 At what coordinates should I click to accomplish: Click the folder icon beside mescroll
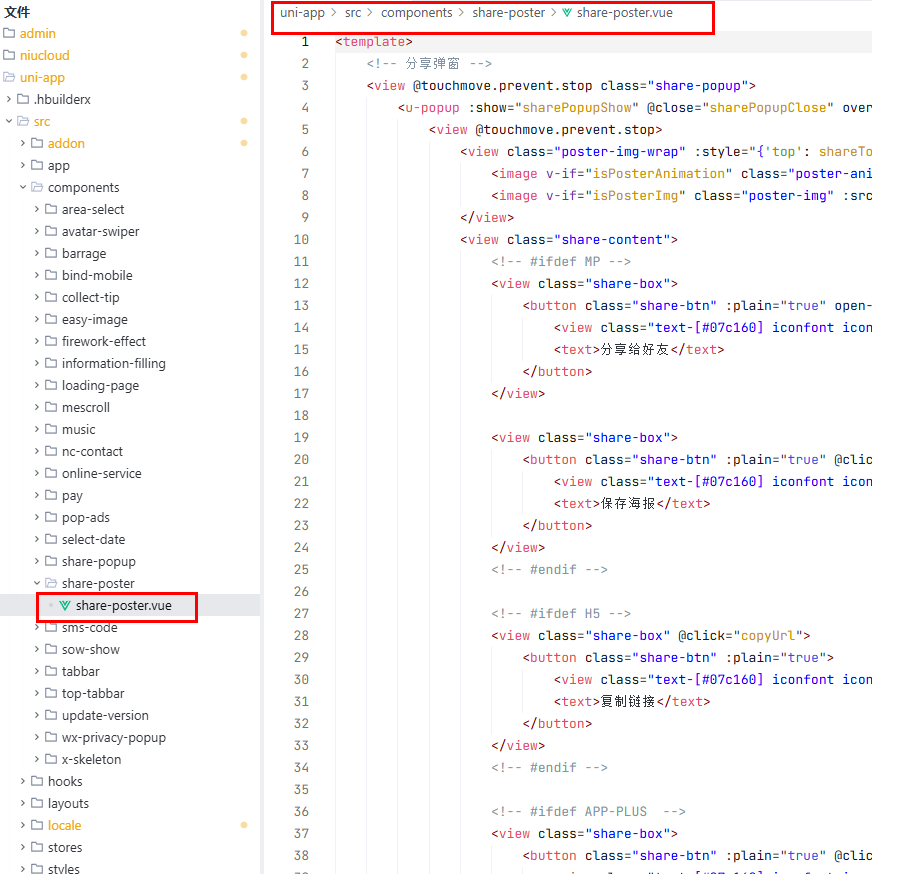tap(52, 407)
